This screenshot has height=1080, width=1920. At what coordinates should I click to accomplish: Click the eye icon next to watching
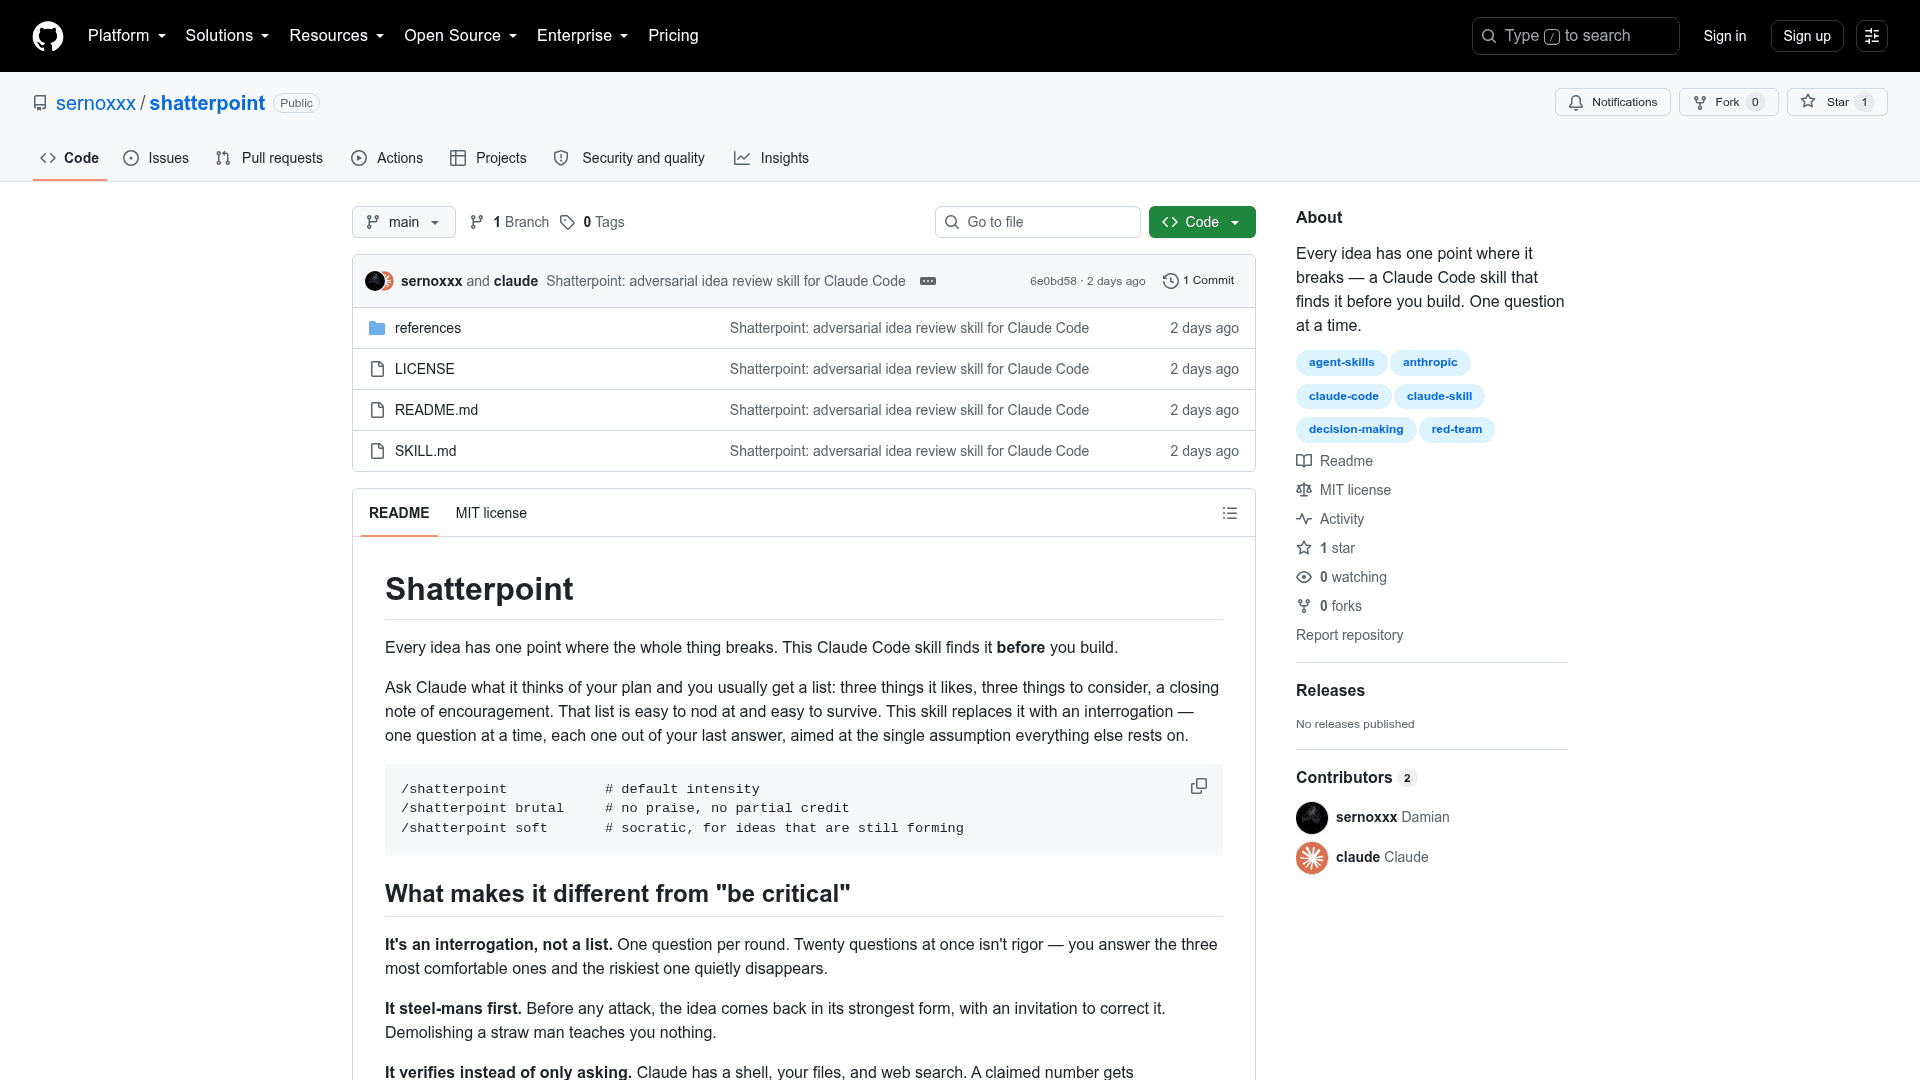[1304, 577]
